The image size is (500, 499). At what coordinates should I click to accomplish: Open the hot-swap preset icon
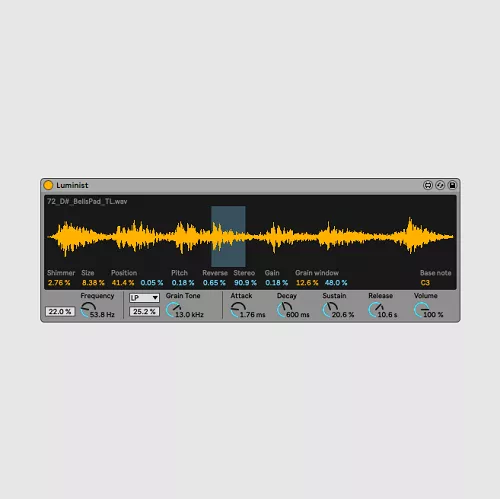(x=428, y=185)
